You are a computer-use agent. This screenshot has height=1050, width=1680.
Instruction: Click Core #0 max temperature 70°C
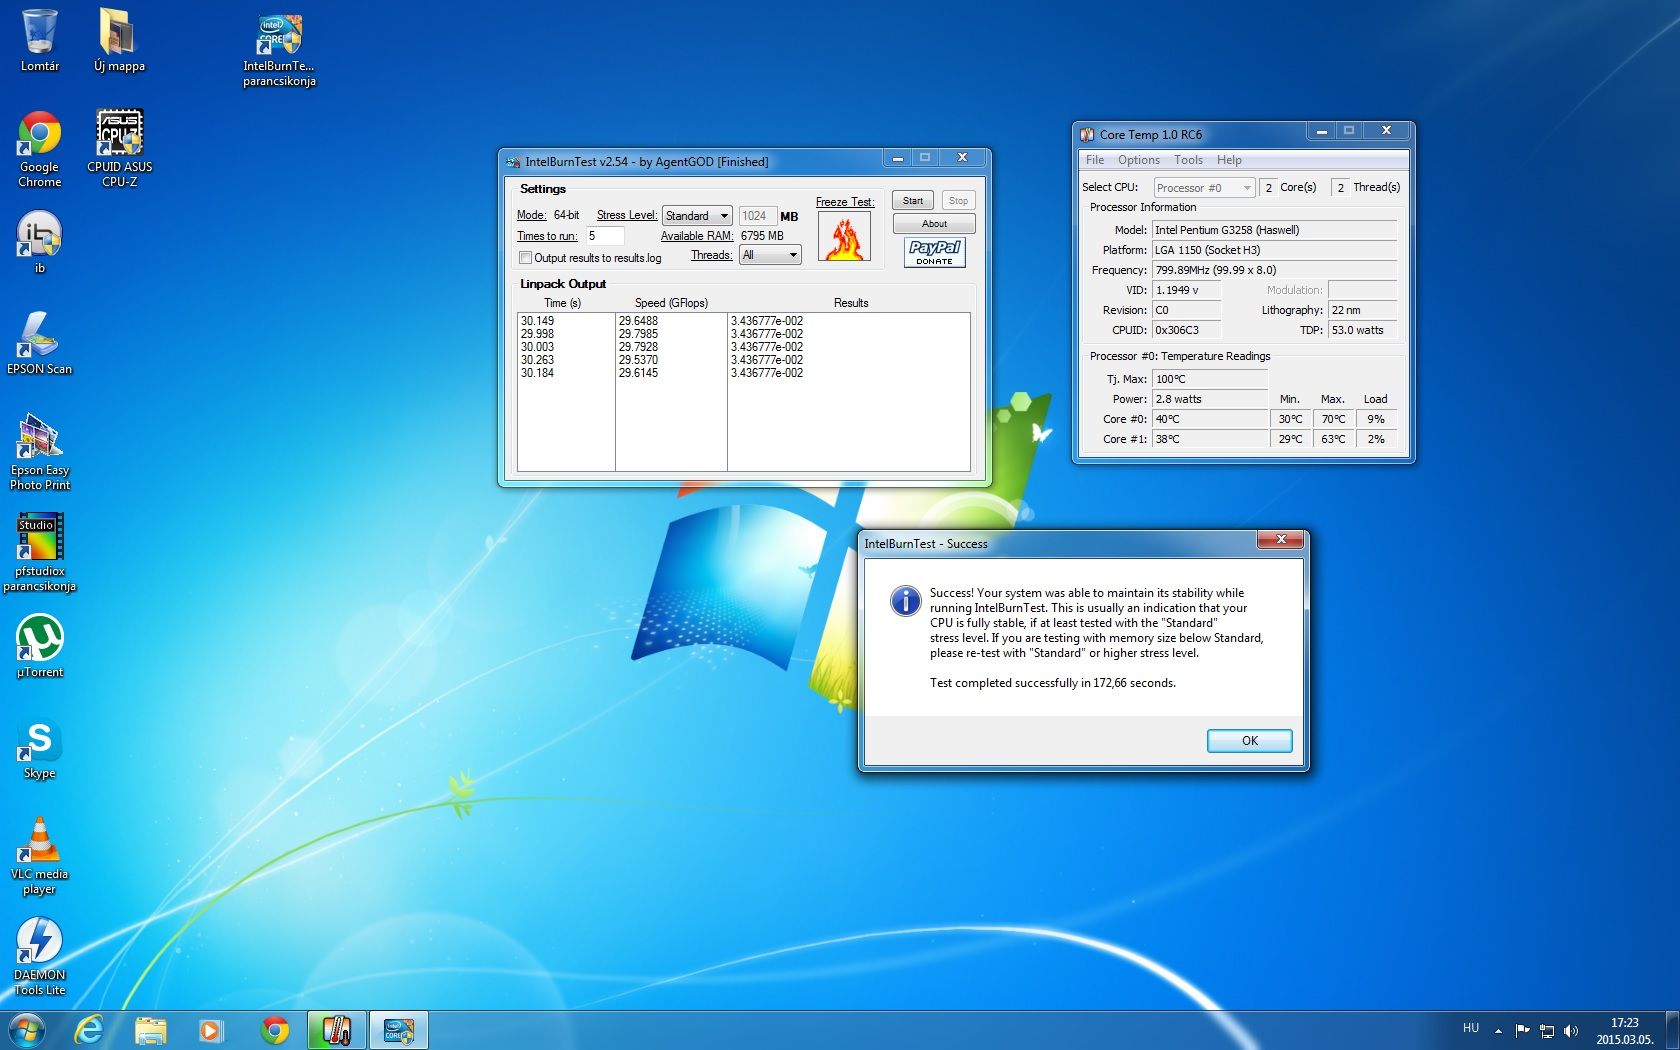pyautogui.click(x=1333, y=419)
